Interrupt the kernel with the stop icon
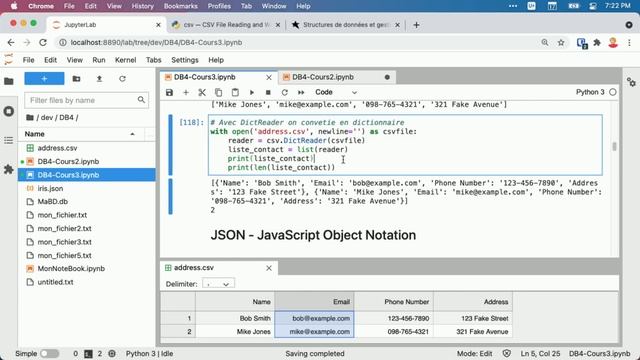Image resolution: width=640 pixels, height=360 pixels. tap(268, 93)
